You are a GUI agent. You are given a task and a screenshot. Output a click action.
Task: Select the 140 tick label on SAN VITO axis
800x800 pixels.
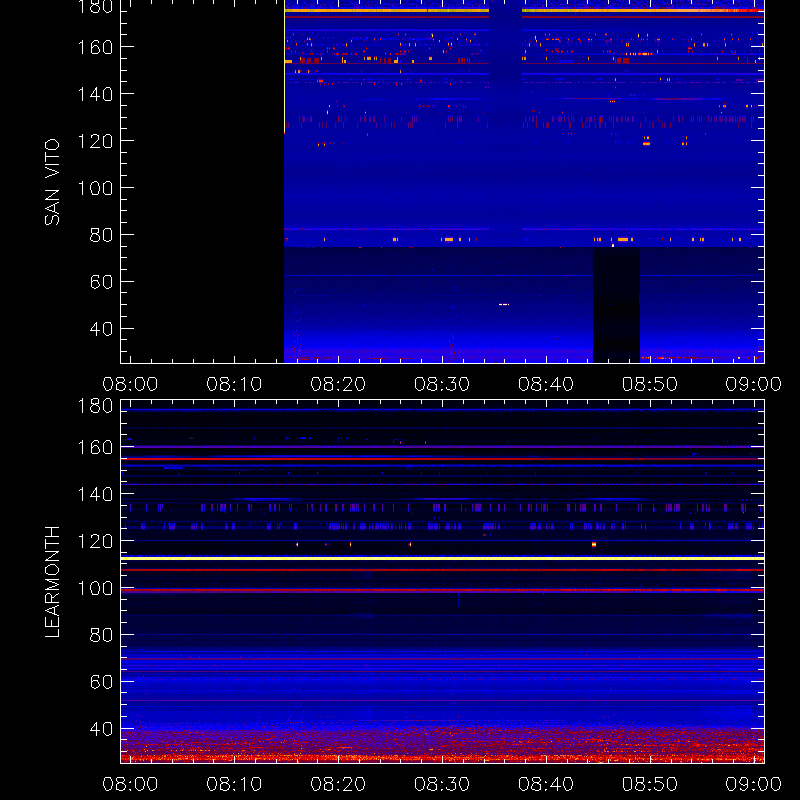tap(95, 94)
